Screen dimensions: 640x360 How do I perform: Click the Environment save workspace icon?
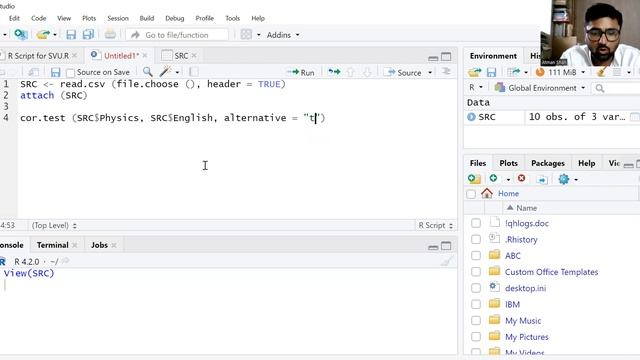click(491, 72)
